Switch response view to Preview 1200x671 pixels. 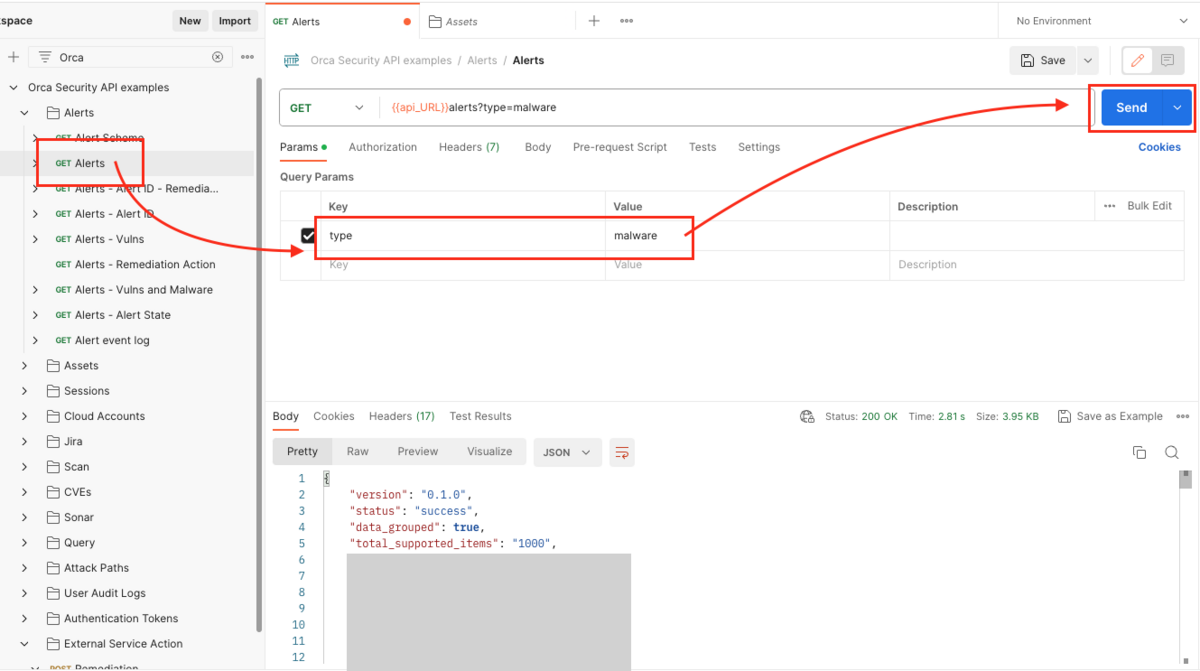point(418,452)
